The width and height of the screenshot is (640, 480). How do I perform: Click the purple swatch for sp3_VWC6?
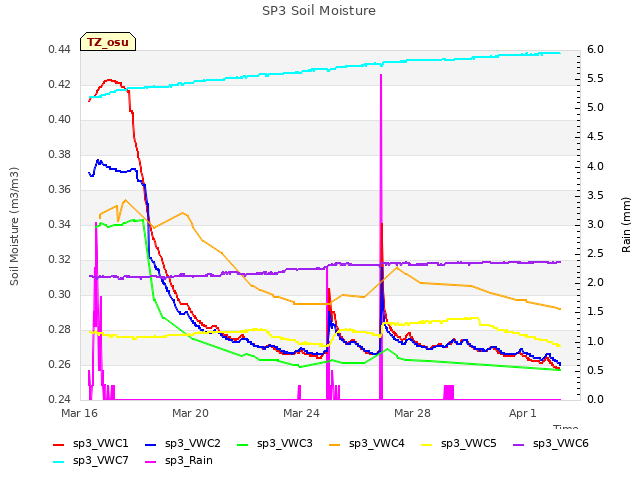tap(519, 445)
